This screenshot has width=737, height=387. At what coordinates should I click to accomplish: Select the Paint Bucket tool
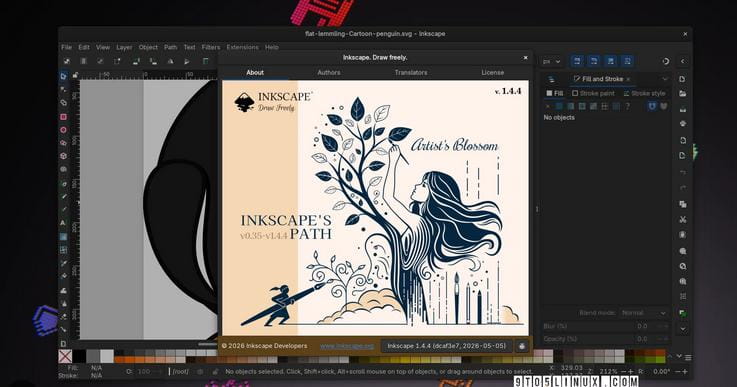[63, 276]
